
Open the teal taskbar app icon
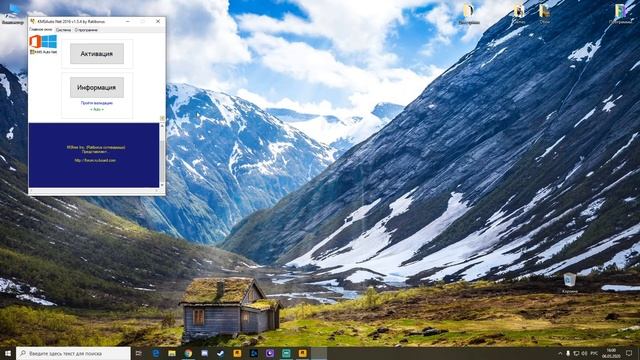tap(286, 353)
